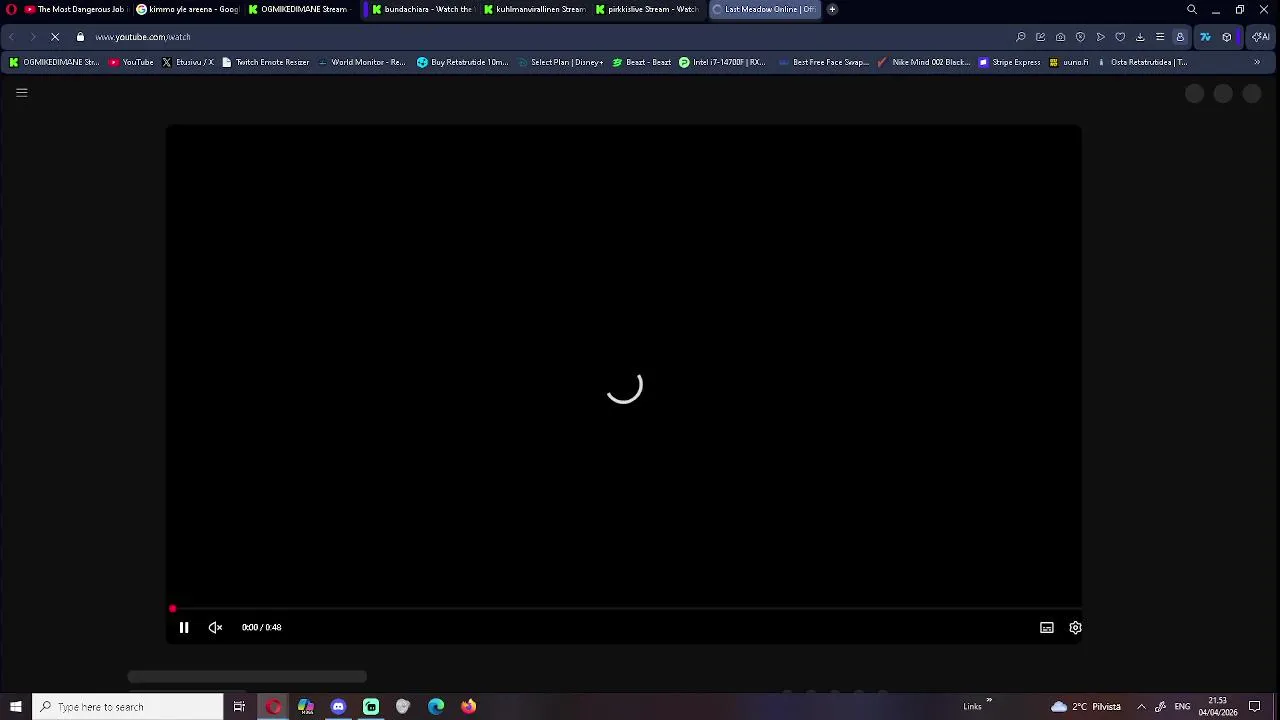
Task: Search tabs with the title bar magnifier
Action: (x=1192, y=9)
